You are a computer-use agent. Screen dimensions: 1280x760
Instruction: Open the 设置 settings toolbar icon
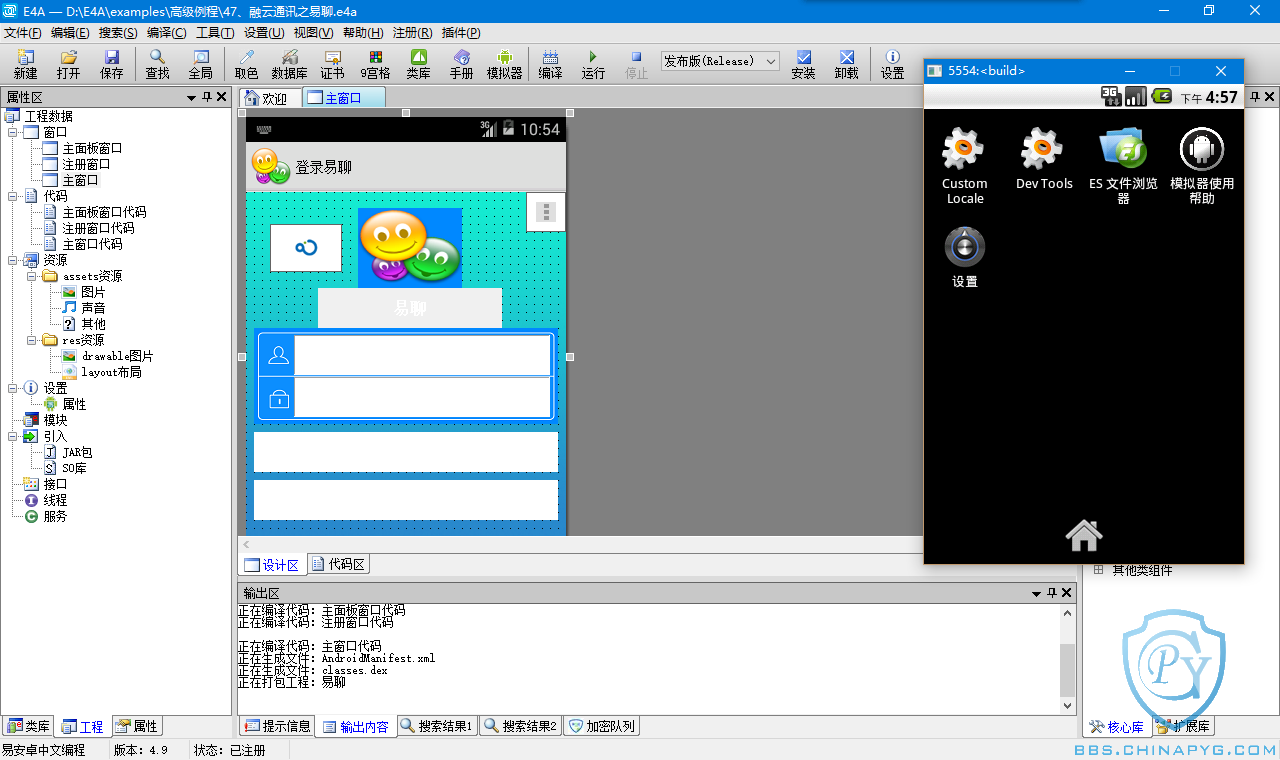892,64
